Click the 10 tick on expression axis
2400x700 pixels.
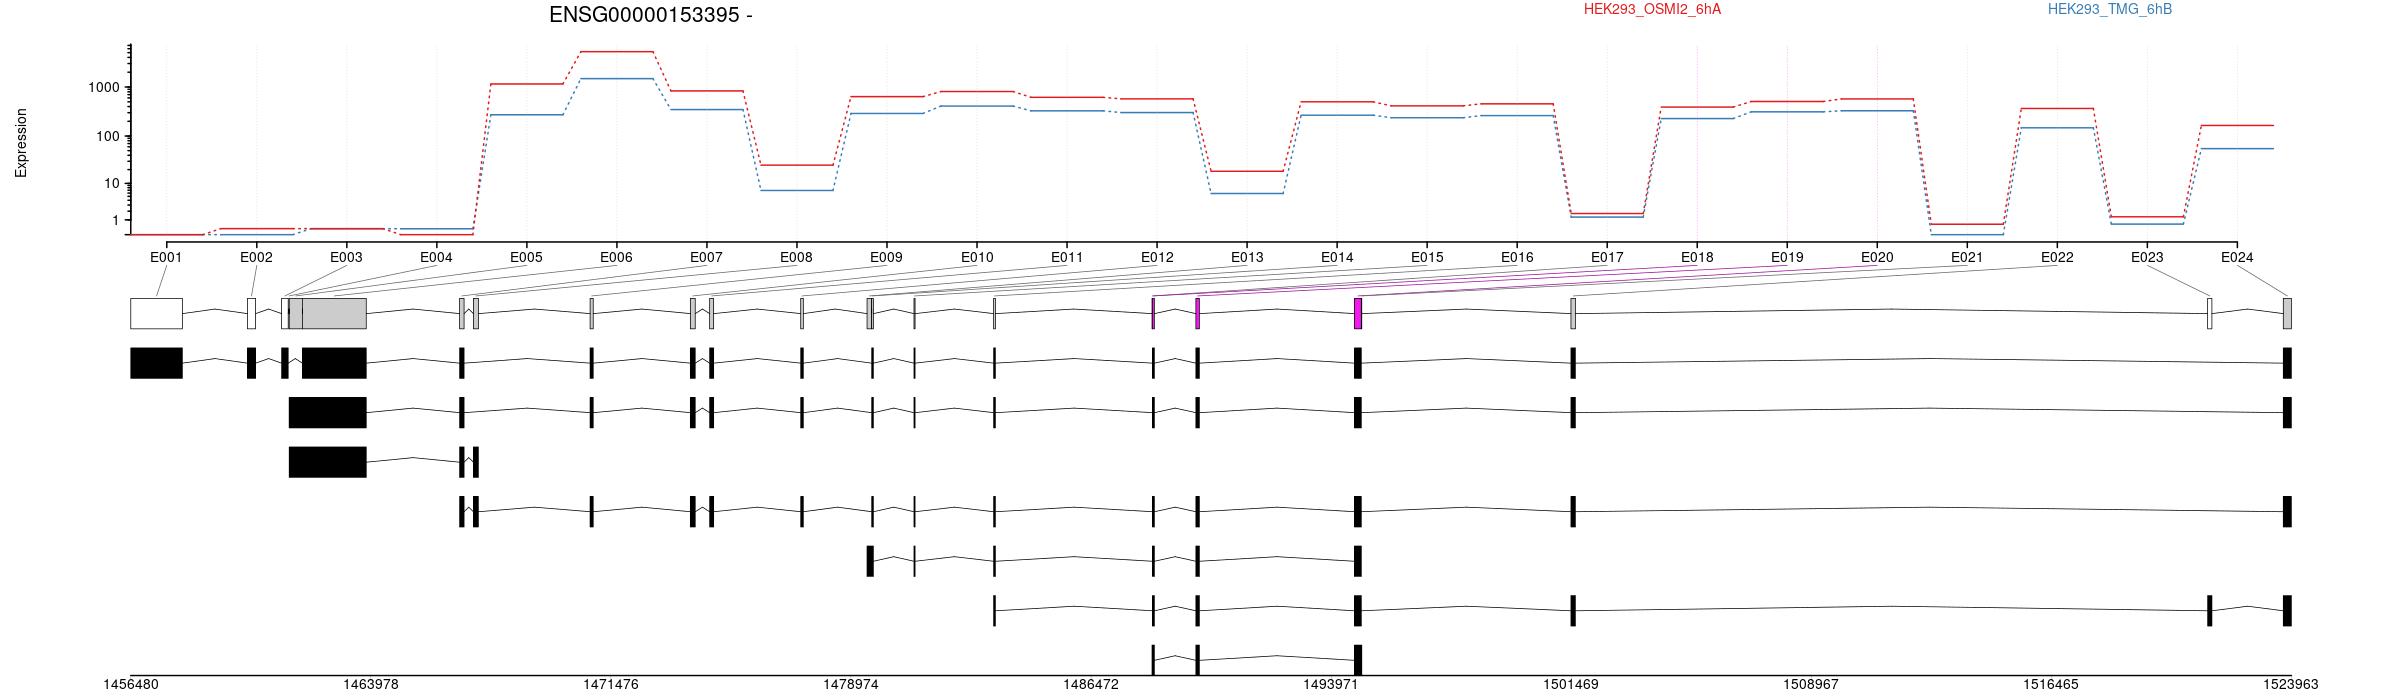[x=114, y=184]
